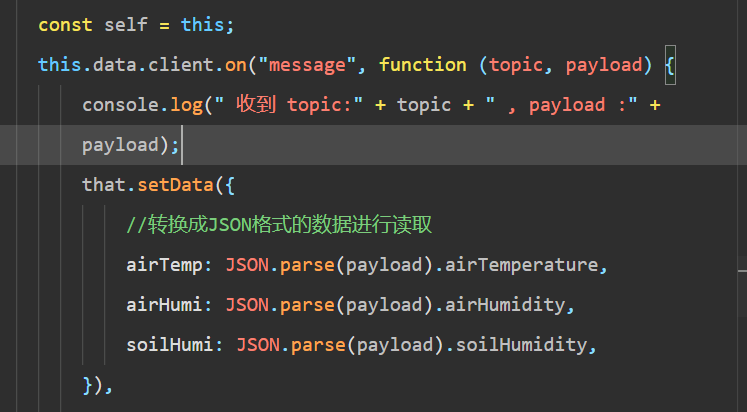Click the "message" string literal

coord(307,65)
